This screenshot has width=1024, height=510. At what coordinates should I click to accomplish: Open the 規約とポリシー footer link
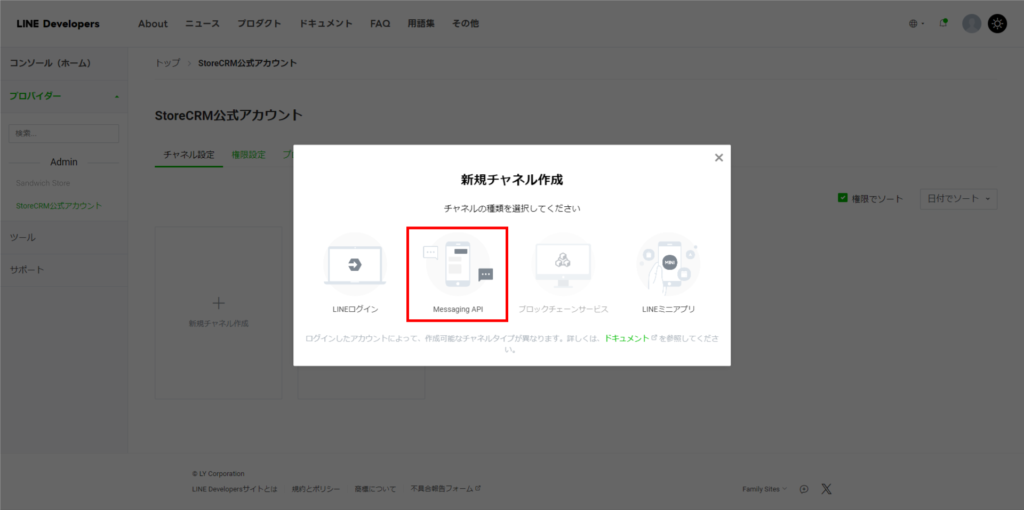point(316,488)
